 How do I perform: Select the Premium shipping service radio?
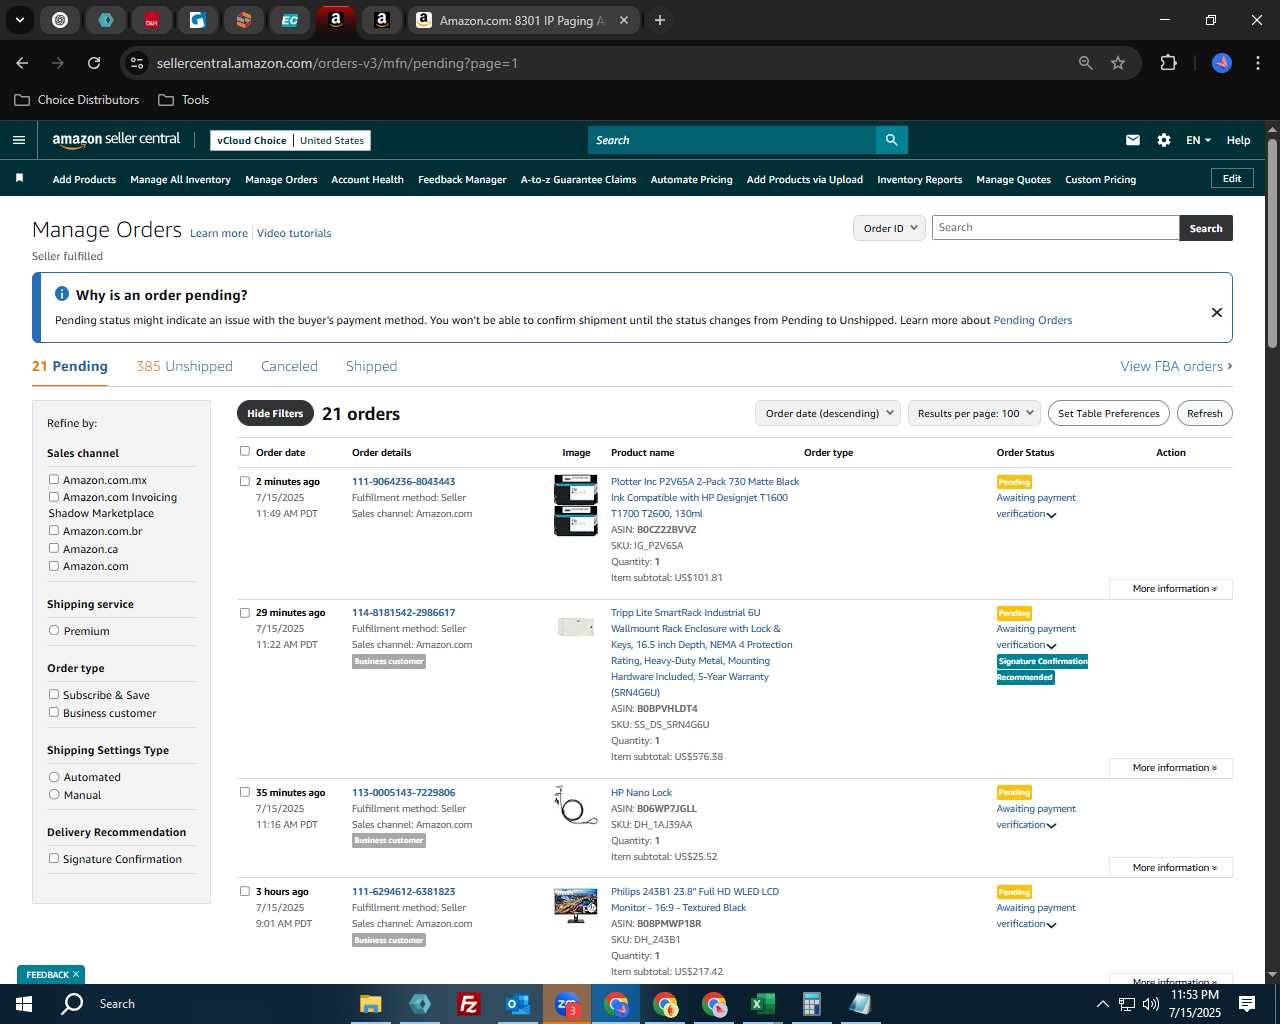click(54, 631)
